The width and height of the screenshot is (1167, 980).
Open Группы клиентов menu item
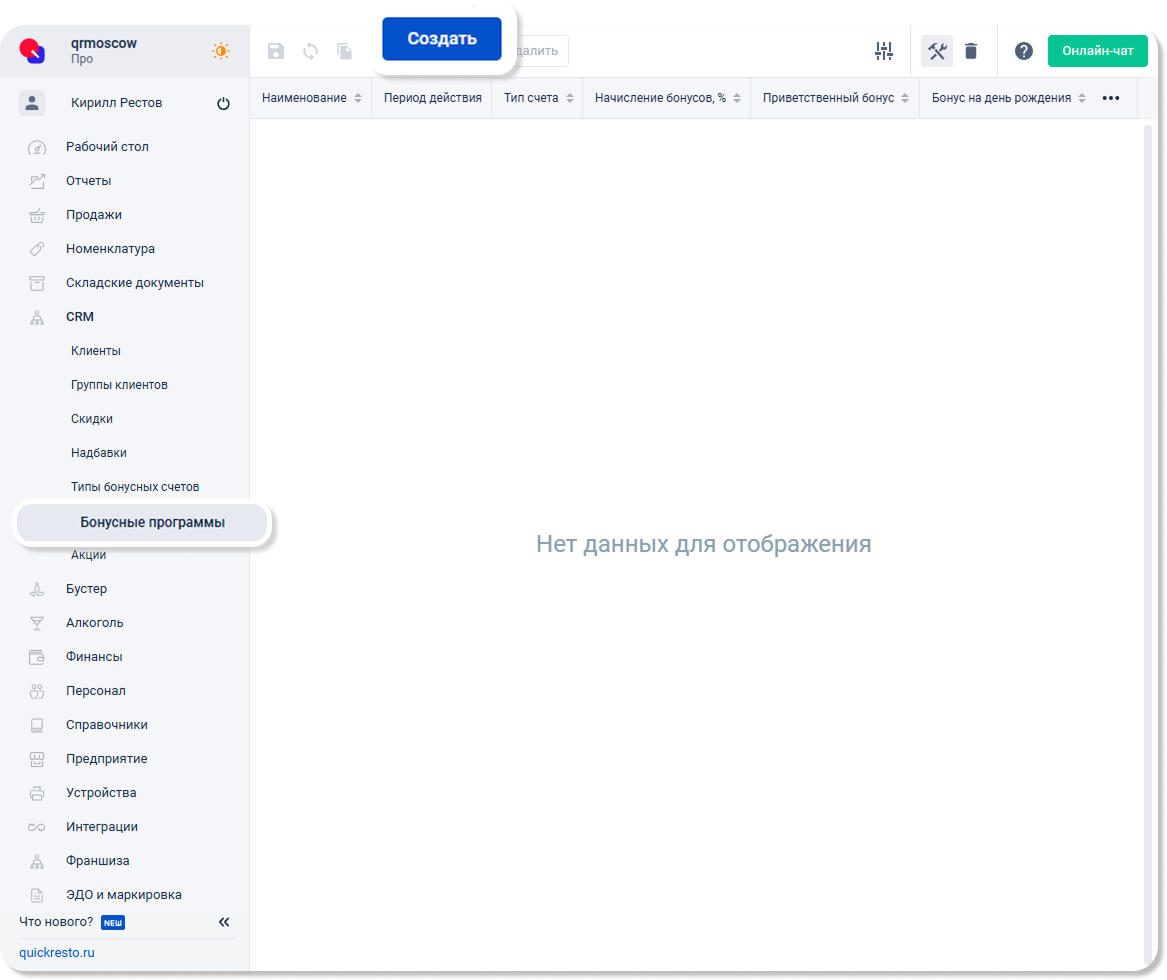click(x=119, y=385)
